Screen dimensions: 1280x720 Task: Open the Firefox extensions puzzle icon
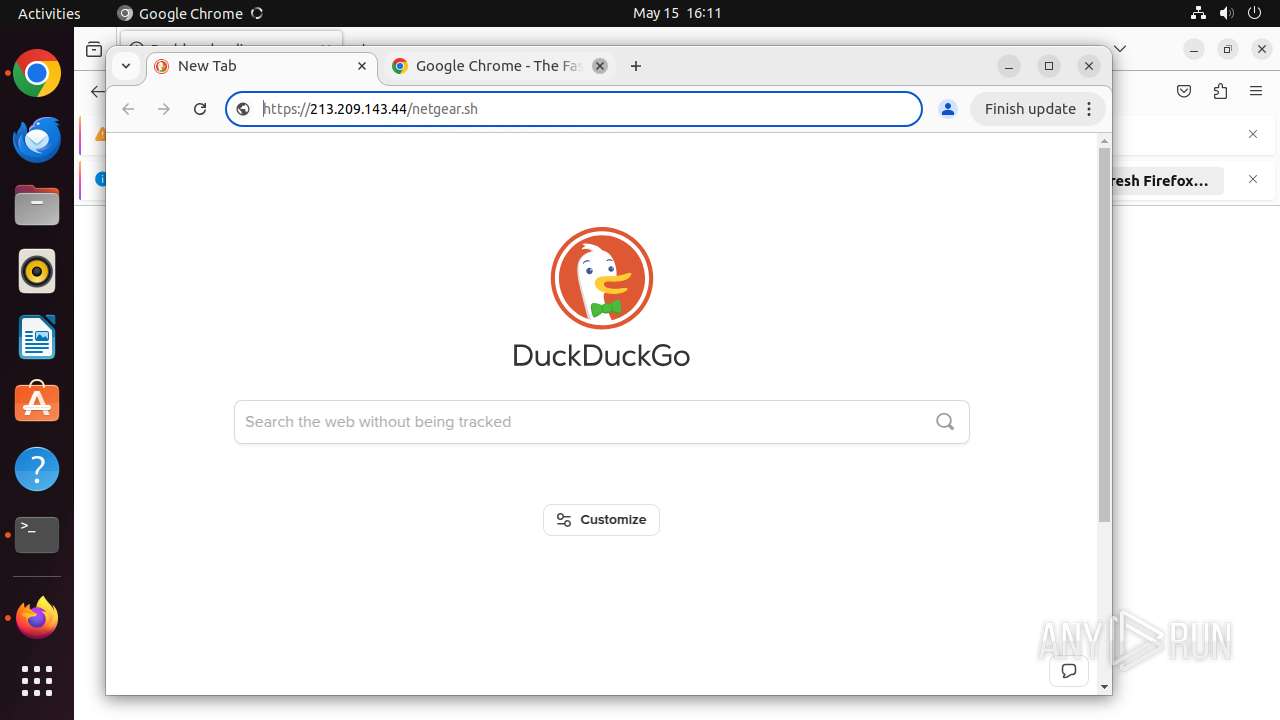[1220, 91]
